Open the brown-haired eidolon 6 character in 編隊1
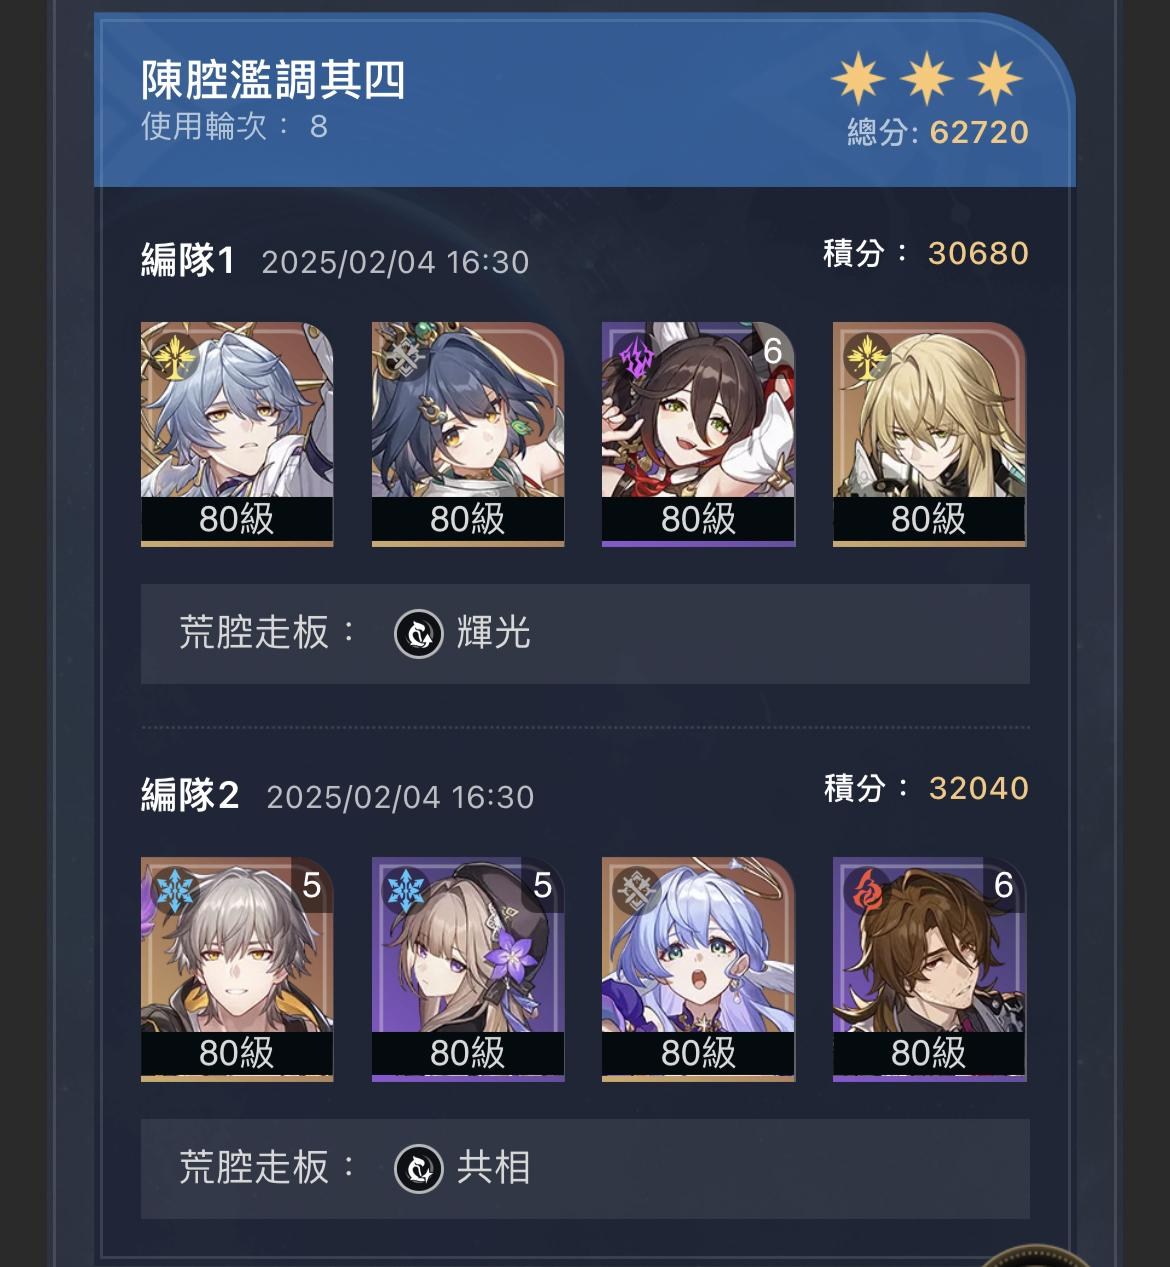Image resolution: width=1170 pixels, height=1267 pixels. click(x=698, y=434)
